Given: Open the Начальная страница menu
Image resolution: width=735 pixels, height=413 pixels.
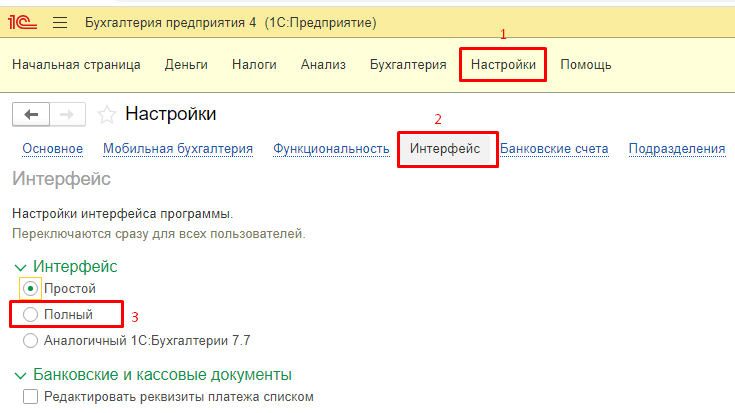Looking at the screenshot, I should pyautogui.click(x=76, y=65).
